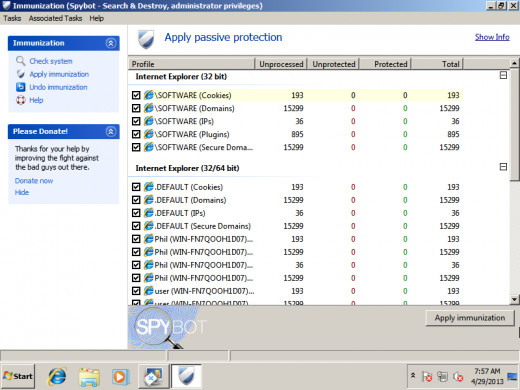
Task: Click the IE icon of \SOFTWARE (Cookies) row
Action: point(149,95)
